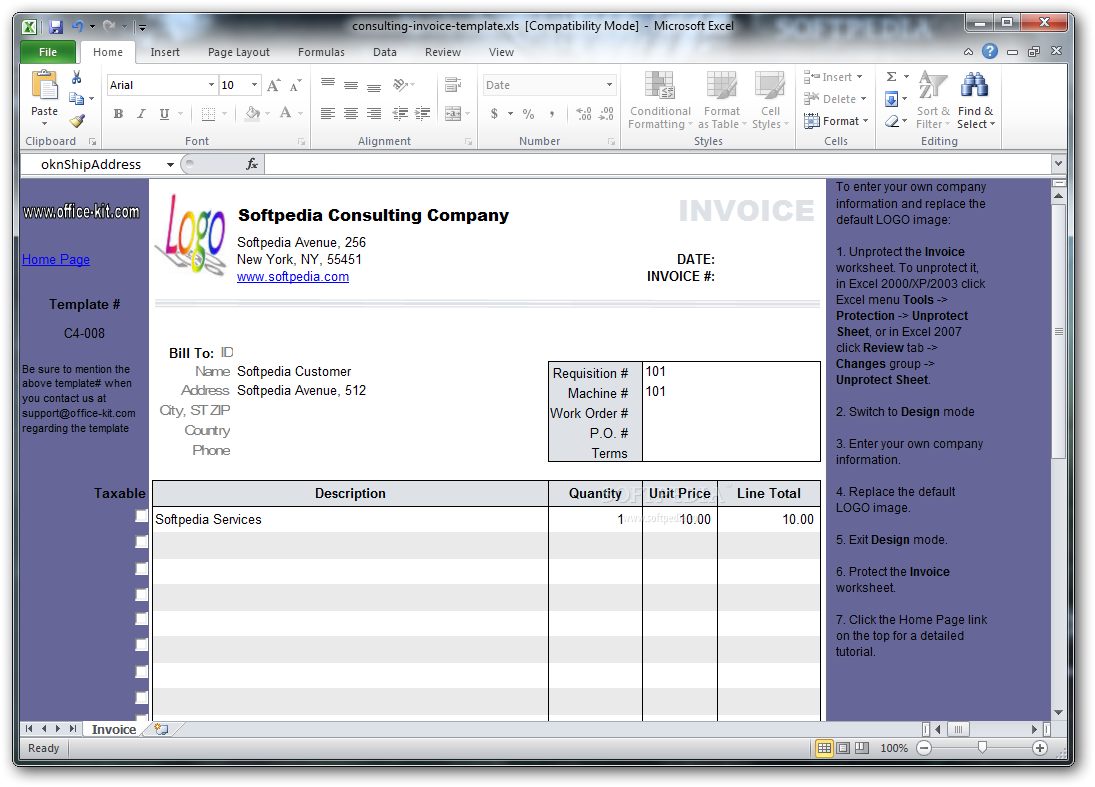Click Zoom Out minus button
Viewport: 1095px width, 787px height.
(924, 748)
